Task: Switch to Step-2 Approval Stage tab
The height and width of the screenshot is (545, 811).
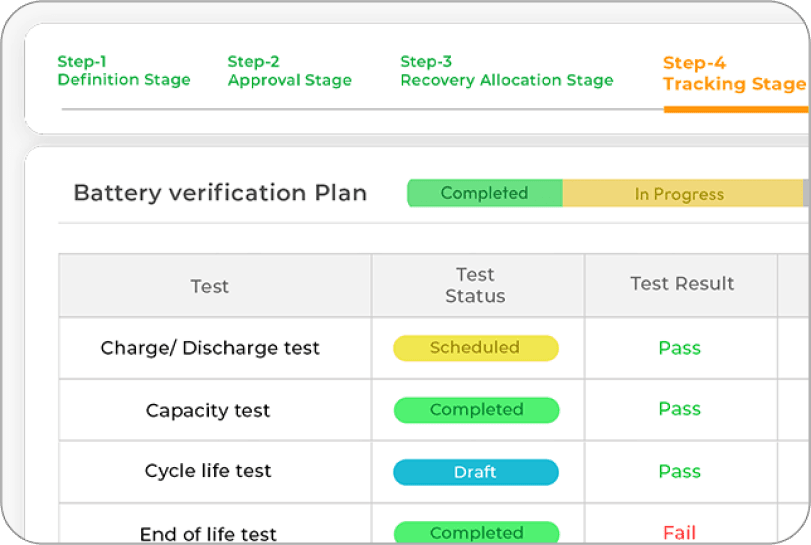Action: 289,71
